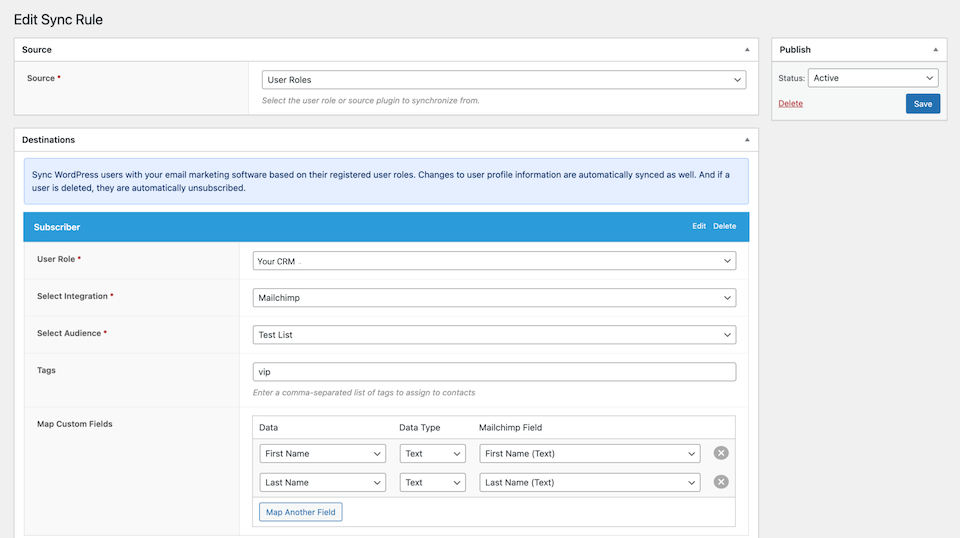Open the Last Name data dropdown
960x538 pixels.
click(x=323, y=482)
